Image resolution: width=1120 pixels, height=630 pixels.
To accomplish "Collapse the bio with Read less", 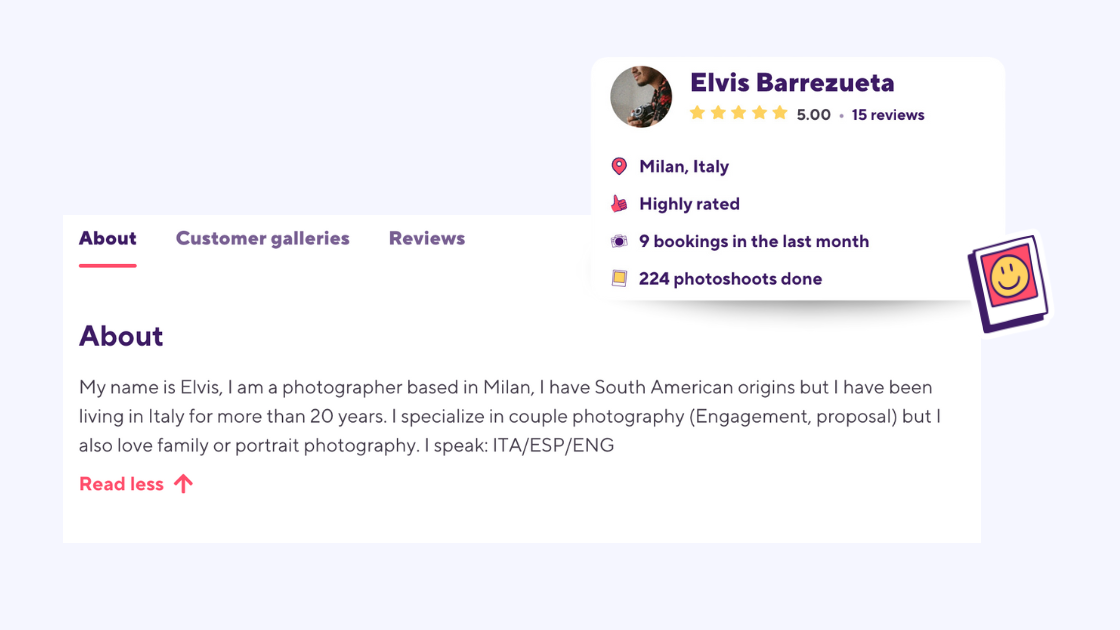I will click(x=121, y=483).
